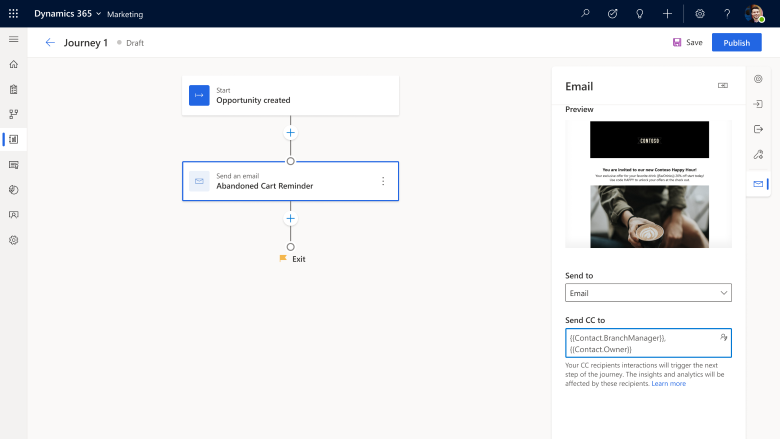Go back using the left arrow
Screen dimensions: 780x439
click(x=50, y=43)
